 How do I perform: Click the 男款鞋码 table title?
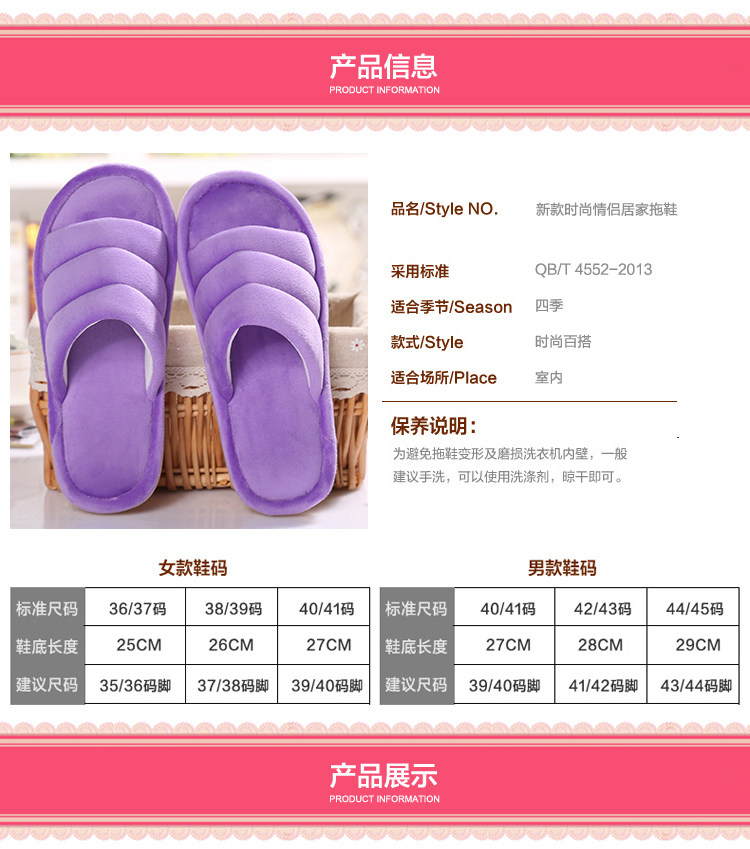[562, 567]
